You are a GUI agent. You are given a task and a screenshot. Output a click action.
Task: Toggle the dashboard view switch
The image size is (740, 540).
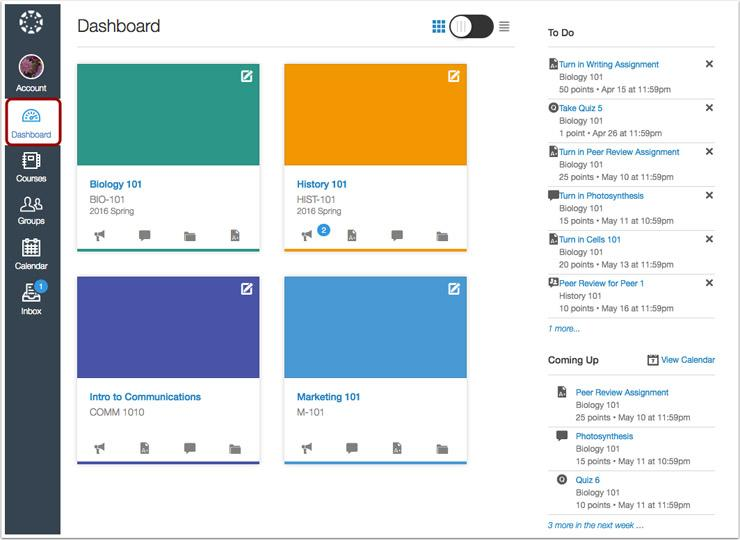[x=471, y=26]
